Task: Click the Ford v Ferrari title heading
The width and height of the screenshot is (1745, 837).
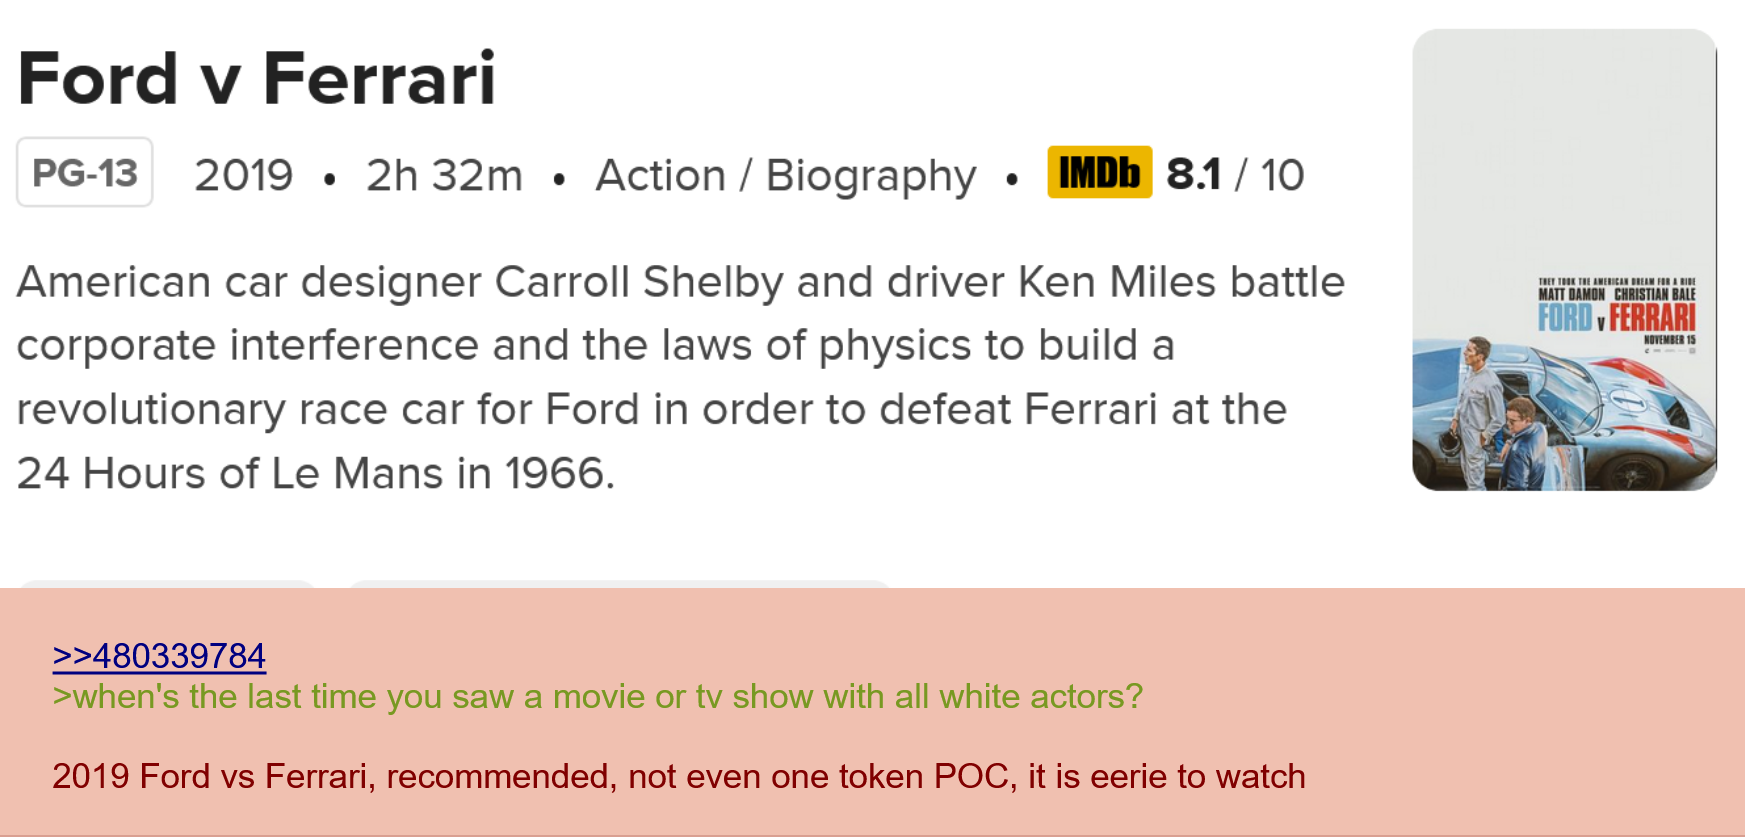Action: 257,78
